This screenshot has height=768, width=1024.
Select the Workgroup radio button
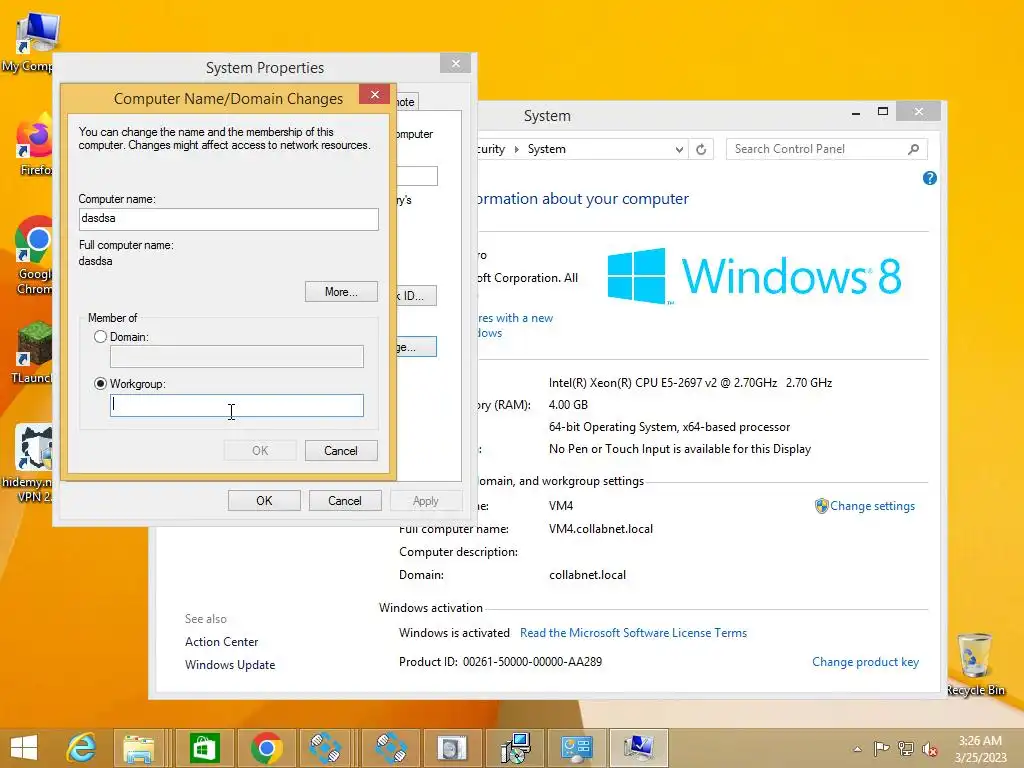click(x=100, y=384)
